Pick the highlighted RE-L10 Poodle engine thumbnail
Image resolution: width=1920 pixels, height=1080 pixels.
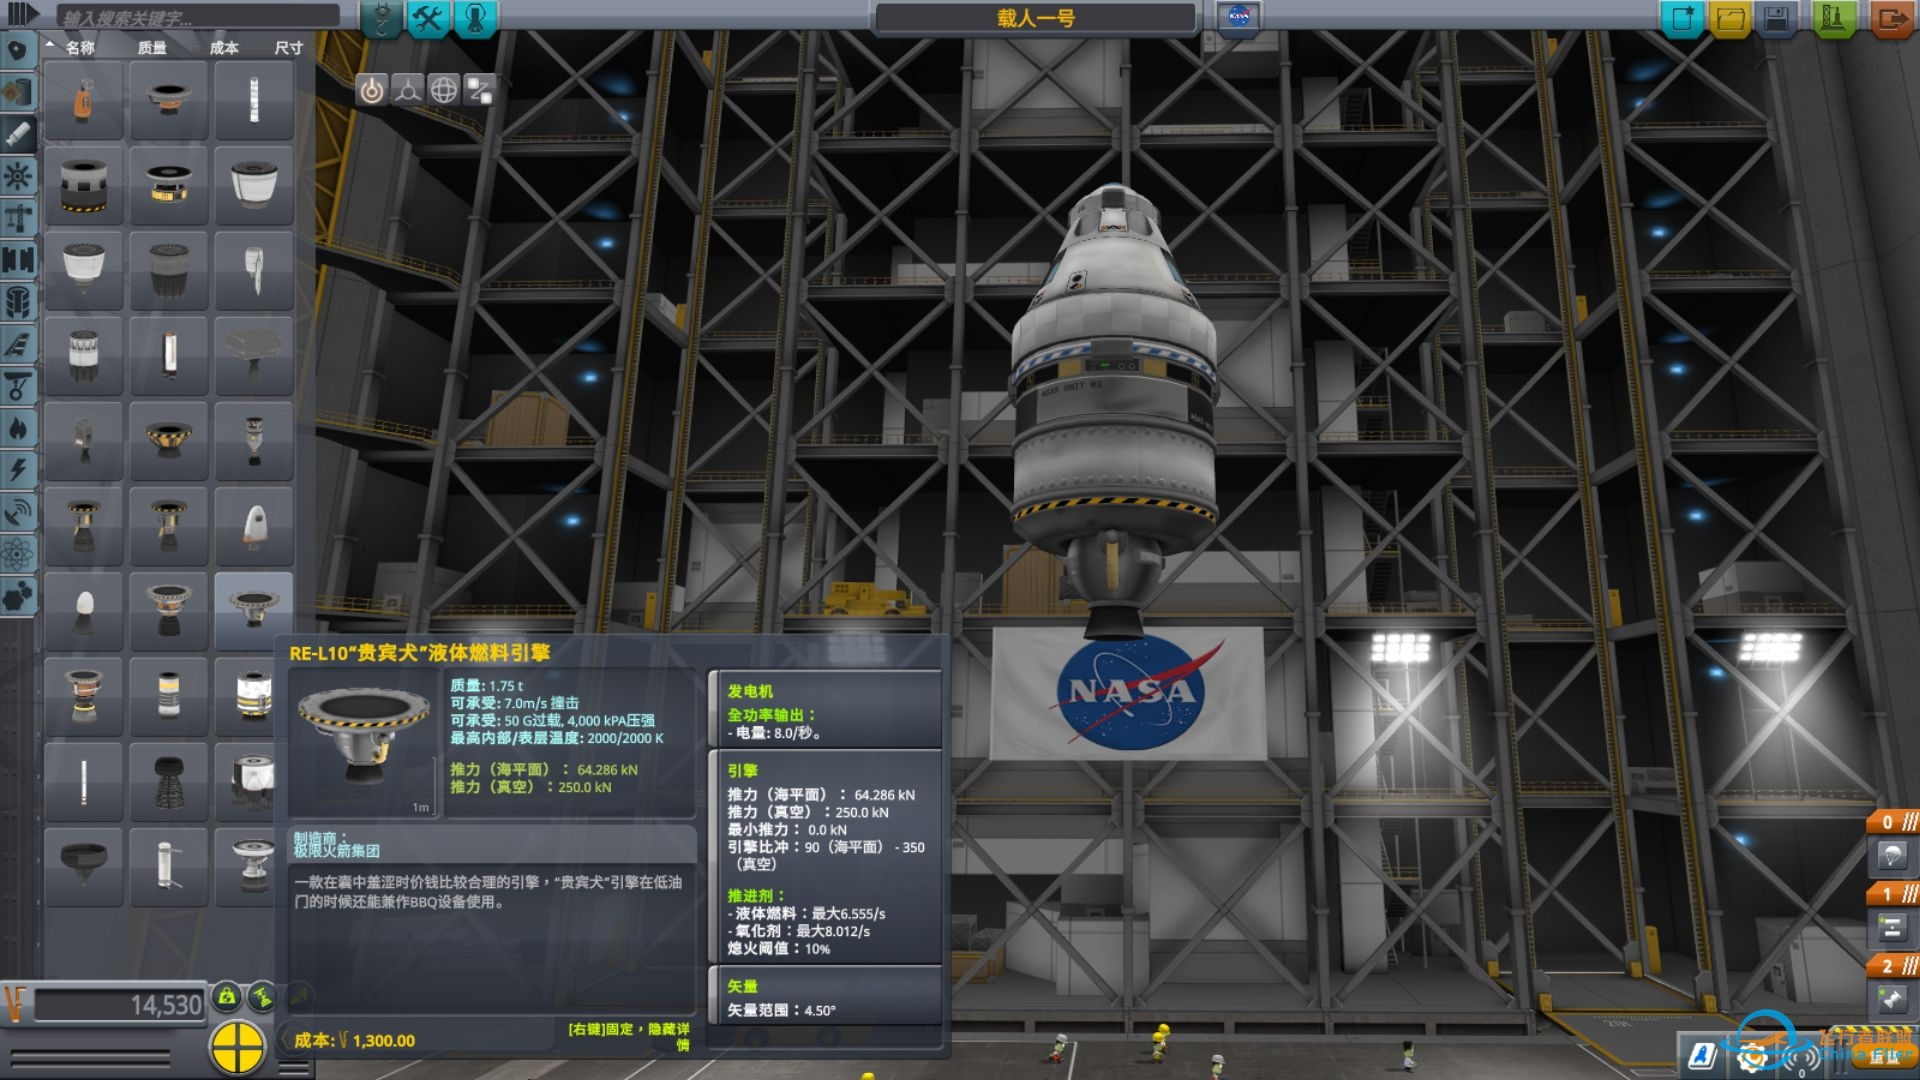pyautogui.click(x=254, y=611)
